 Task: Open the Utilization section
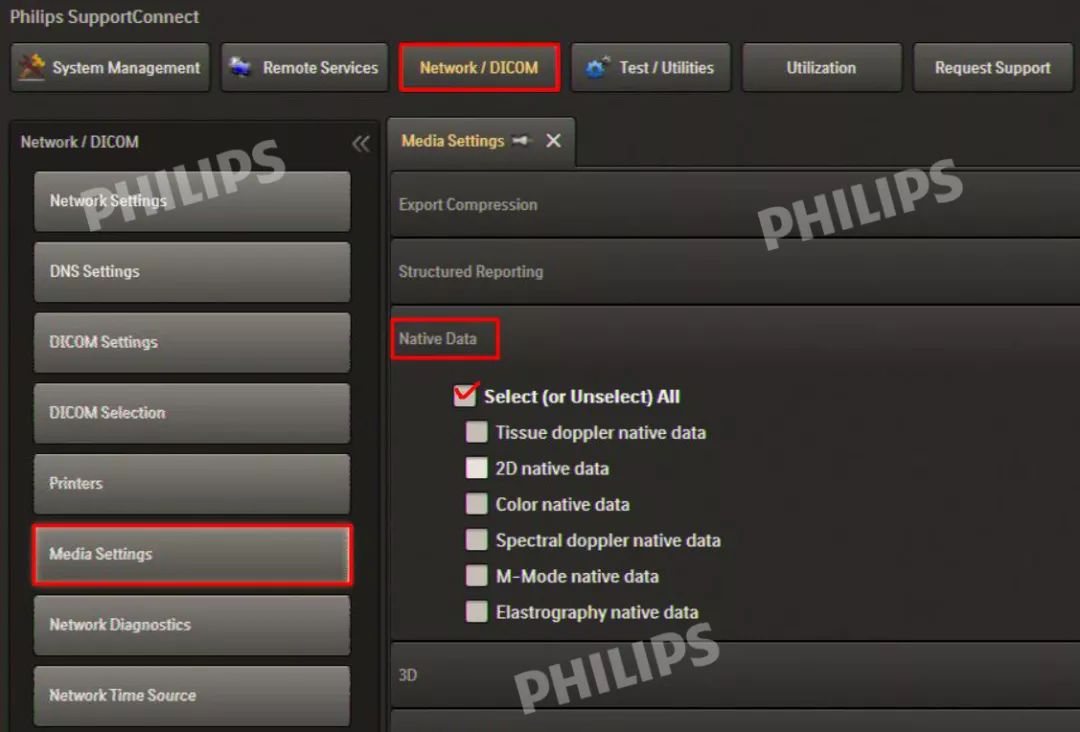coord(821,67)
